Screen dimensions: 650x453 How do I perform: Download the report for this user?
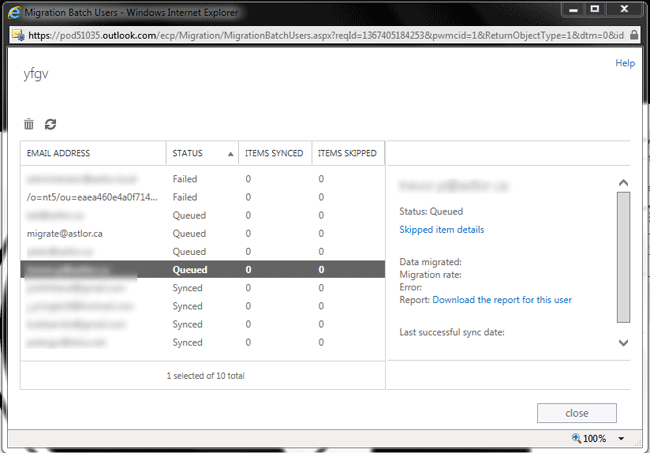click(x=502, y=300)
